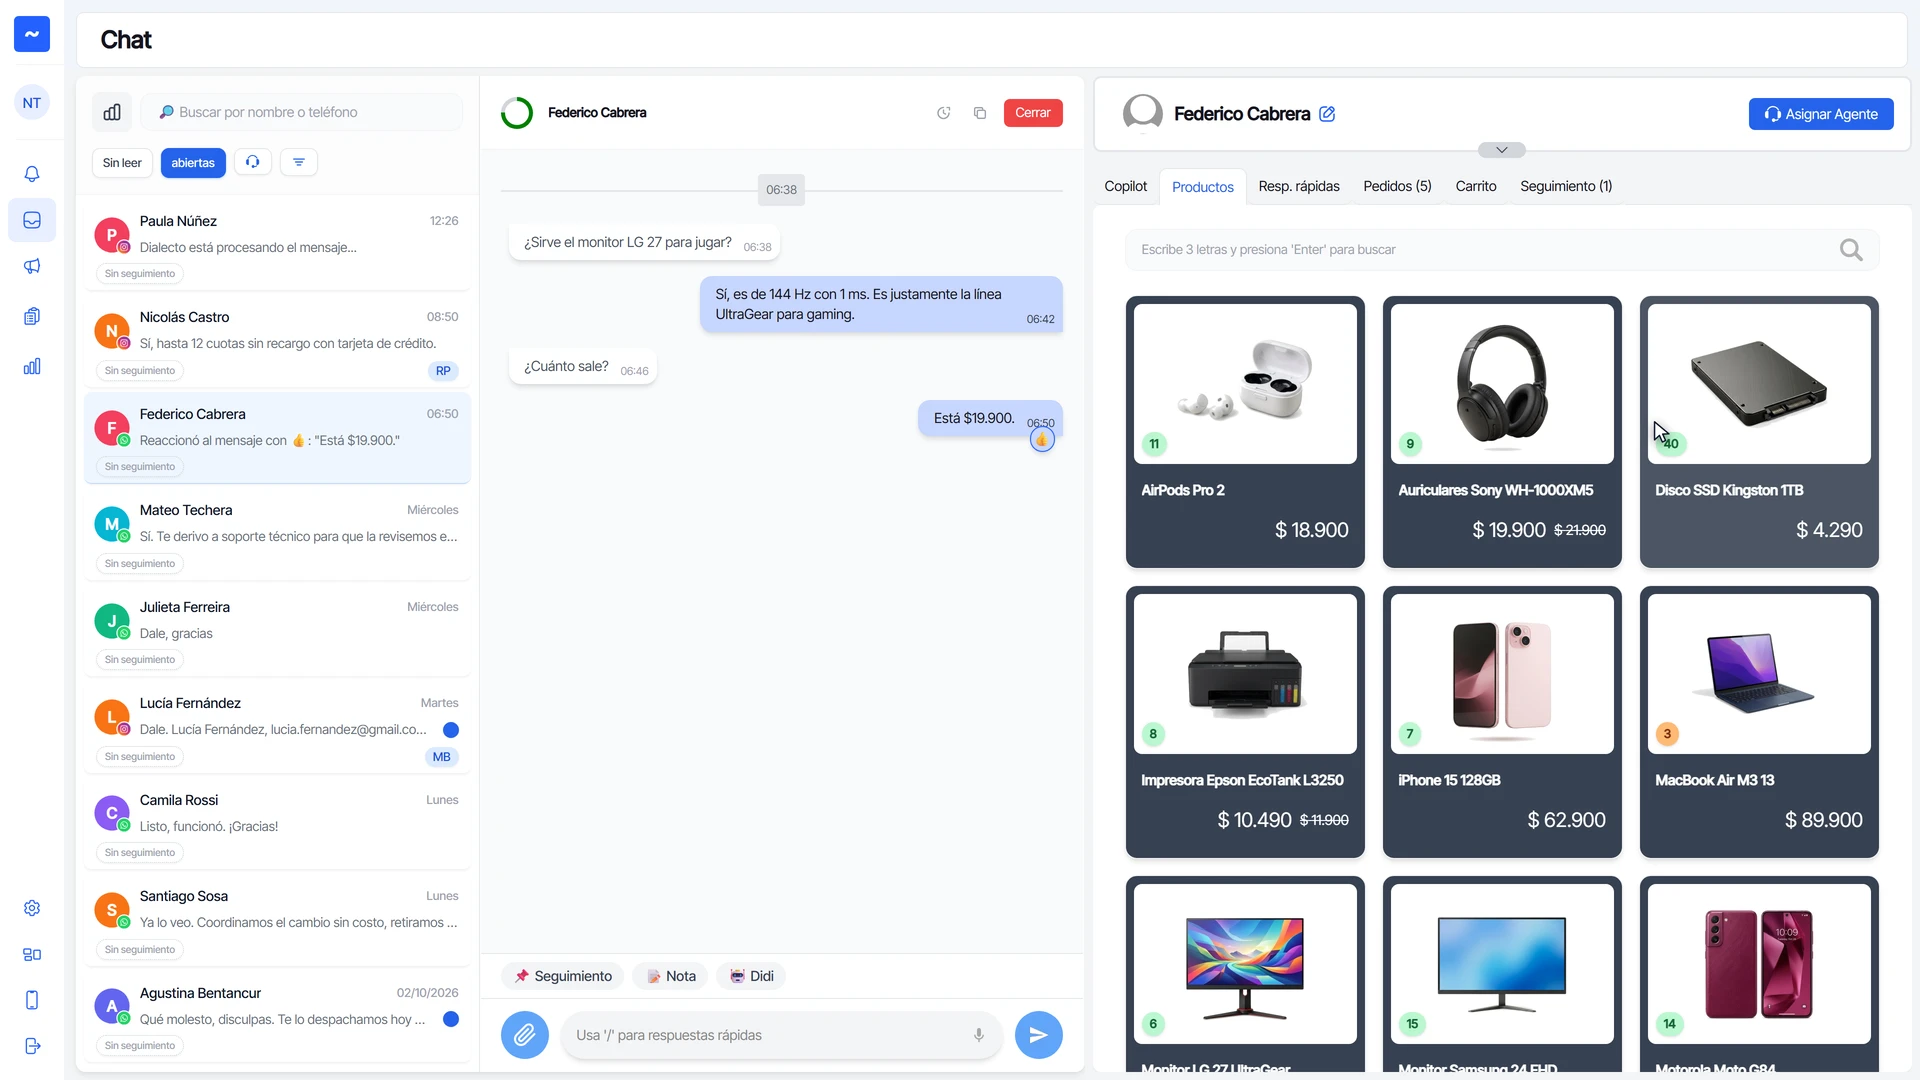Edit Federico Cabrera's contact name
The height and width of the screenshot is (1080, 1920).
pyautogui.click(x=1327, y=114)
